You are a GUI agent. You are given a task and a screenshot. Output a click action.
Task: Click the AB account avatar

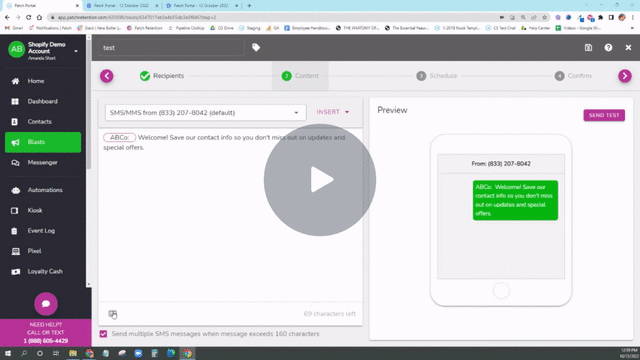pyautogui.click(x=16, y=49)
